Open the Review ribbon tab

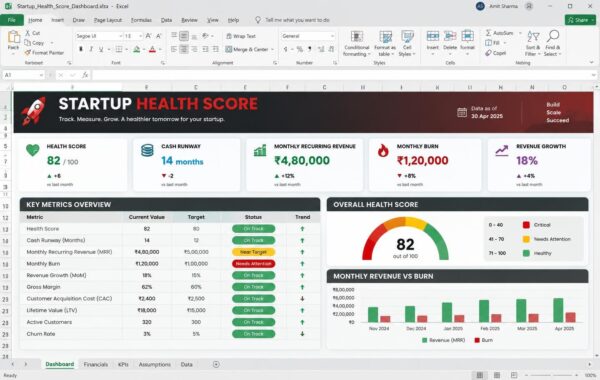click(x=189, y=20)
